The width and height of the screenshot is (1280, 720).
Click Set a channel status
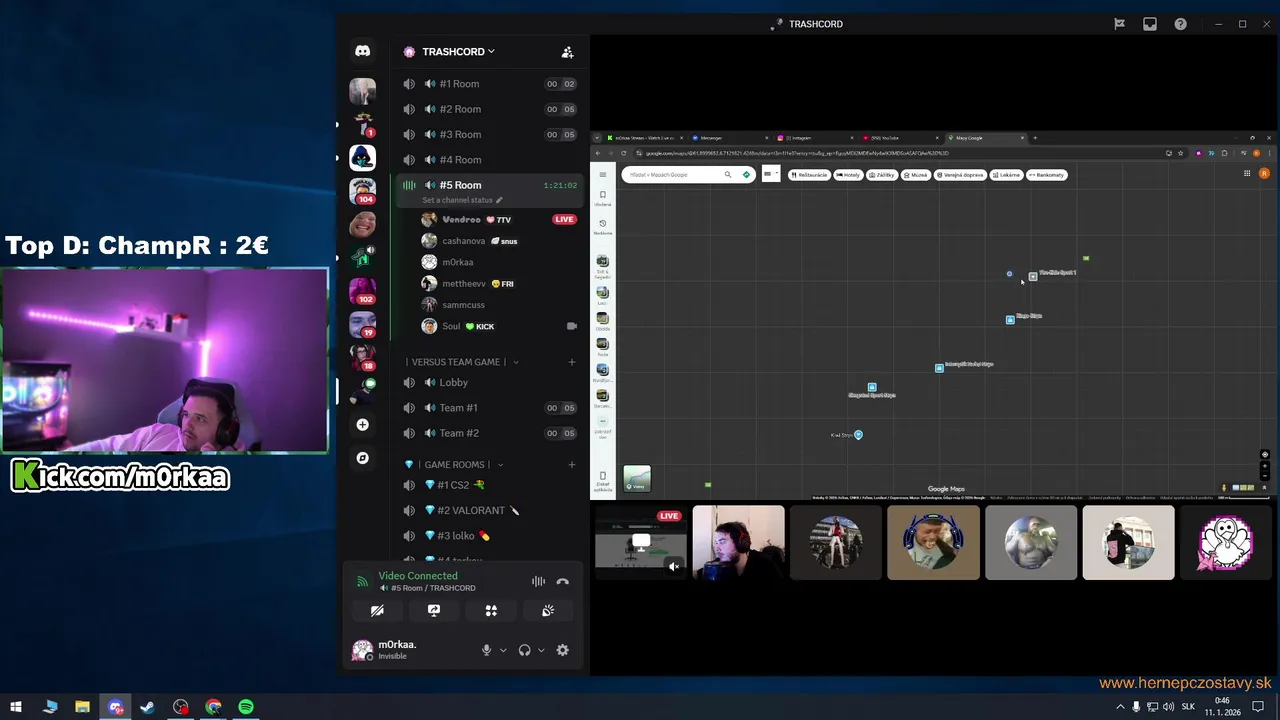pos(462,200)
